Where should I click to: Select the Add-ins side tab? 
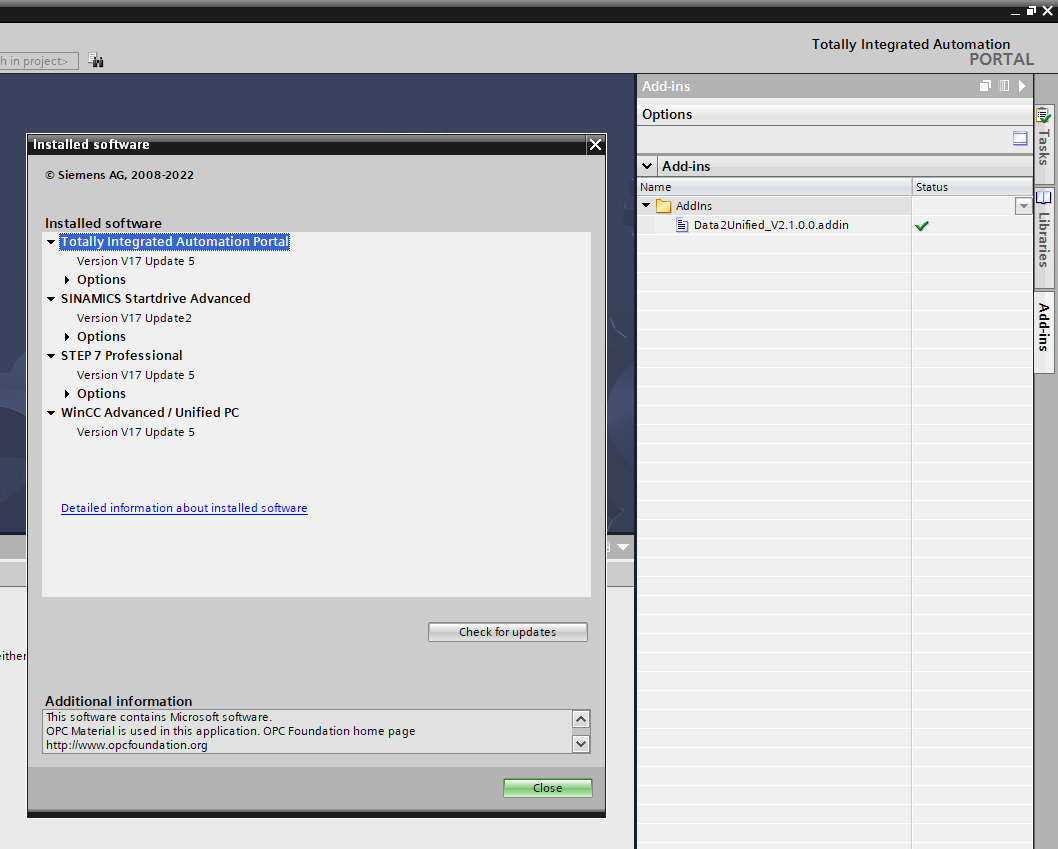click(1044, 331)
